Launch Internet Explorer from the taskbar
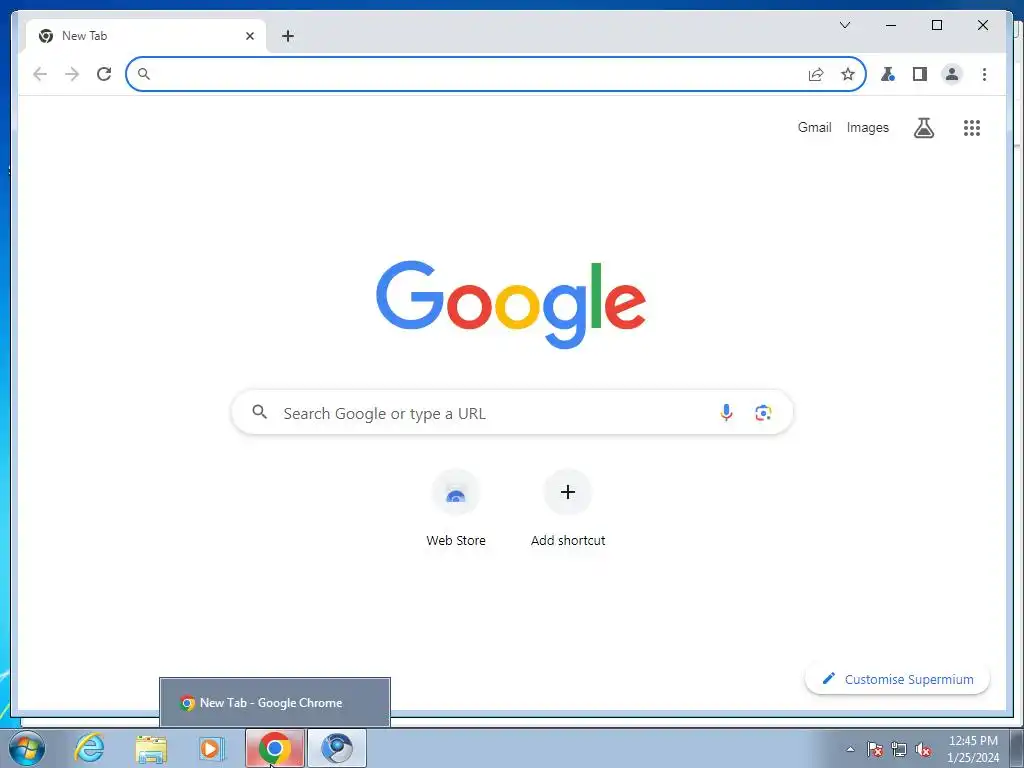Image resolution: width=1024 pixels, height=768 pixels. click(89, 748)
